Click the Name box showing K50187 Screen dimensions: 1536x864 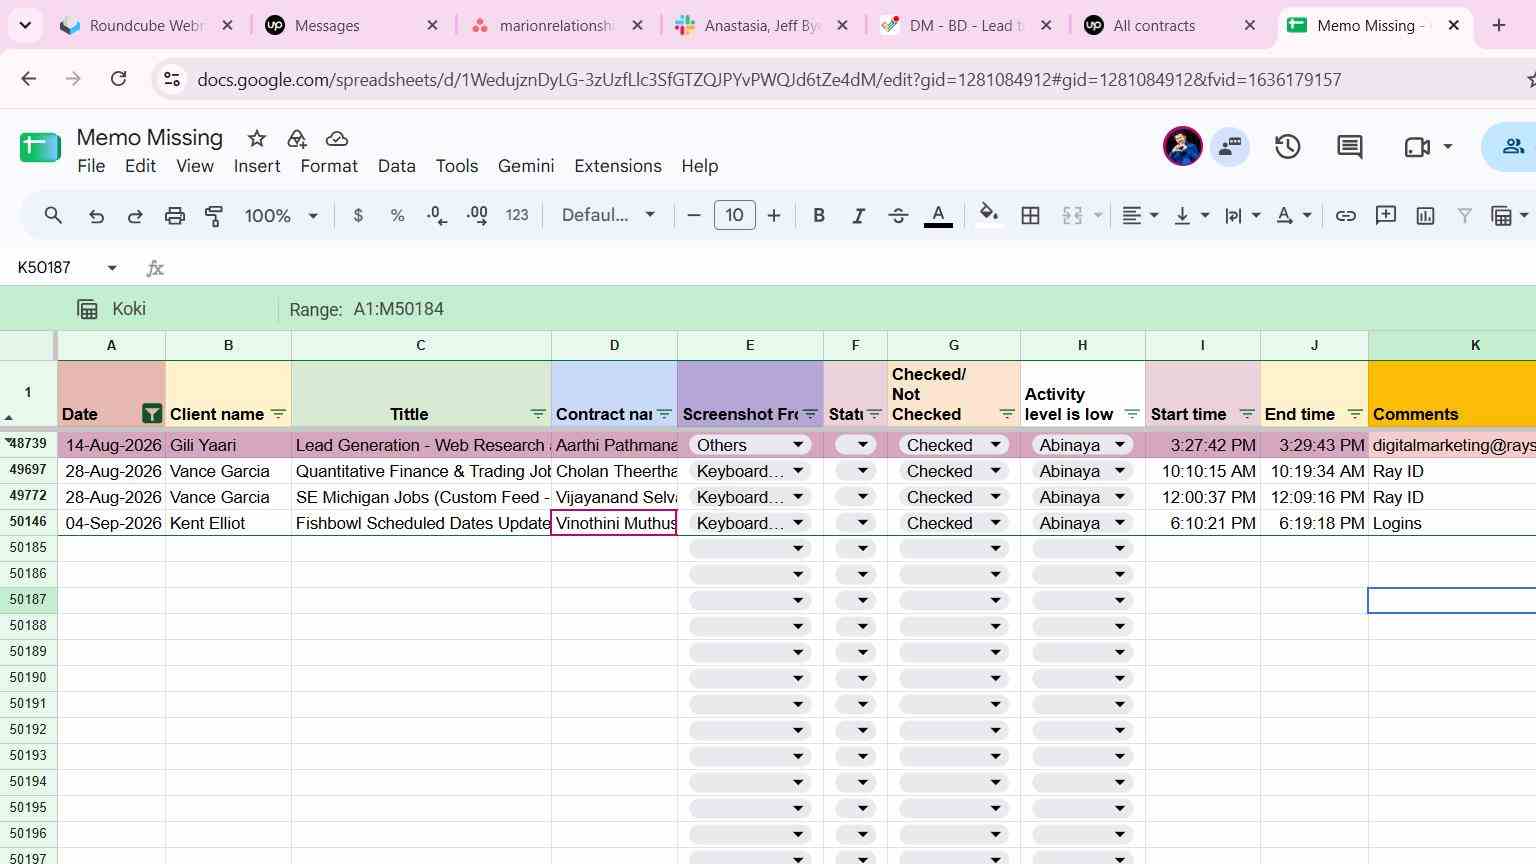(67, 268)
